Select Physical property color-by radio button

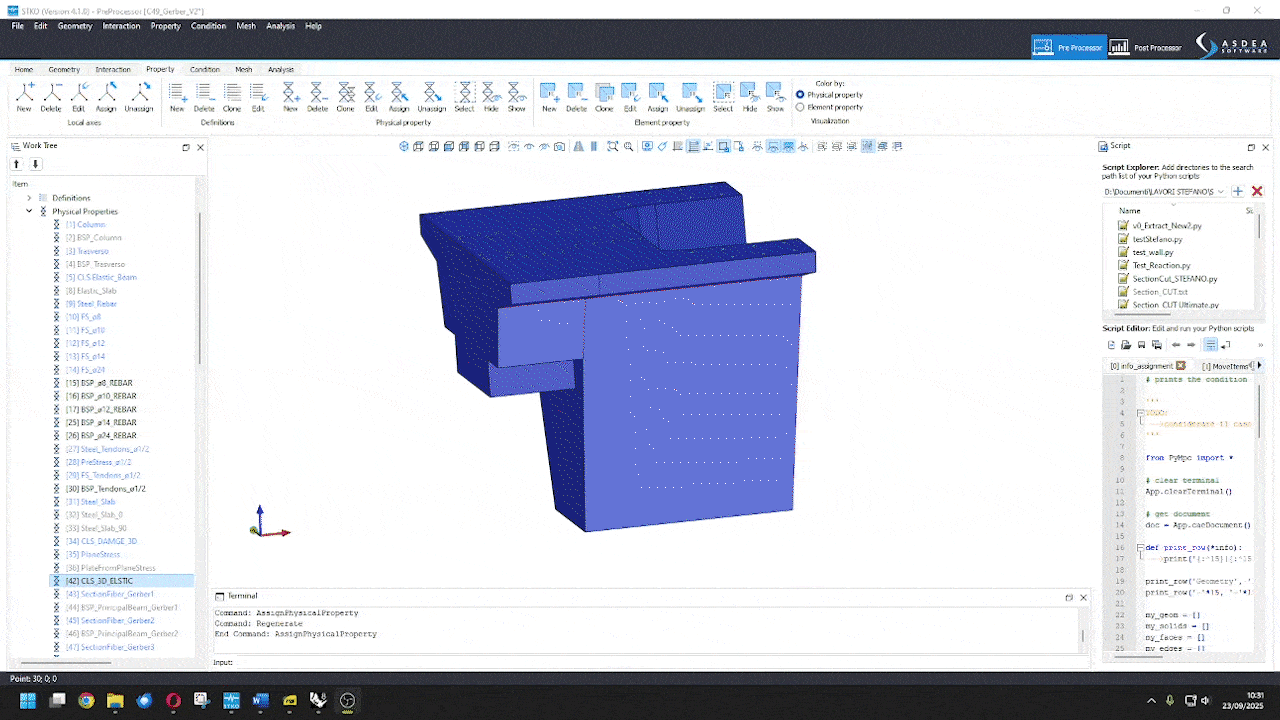[x=800, y=95]
